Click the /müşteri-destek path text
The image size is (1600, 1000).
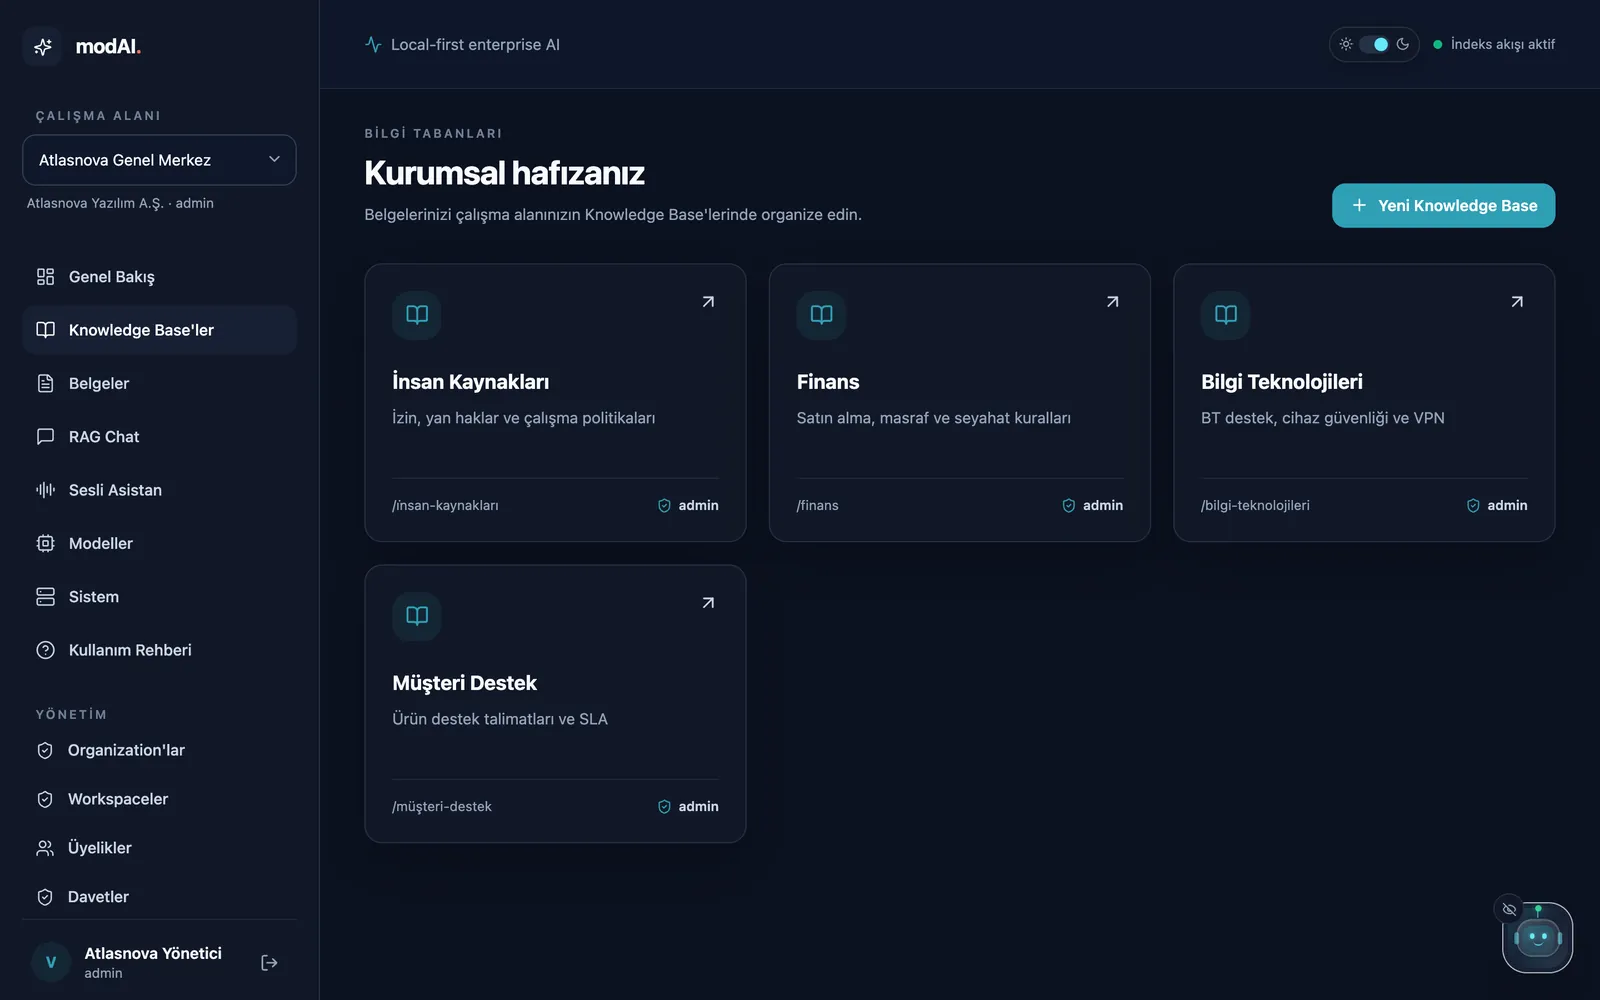[442, 807]
